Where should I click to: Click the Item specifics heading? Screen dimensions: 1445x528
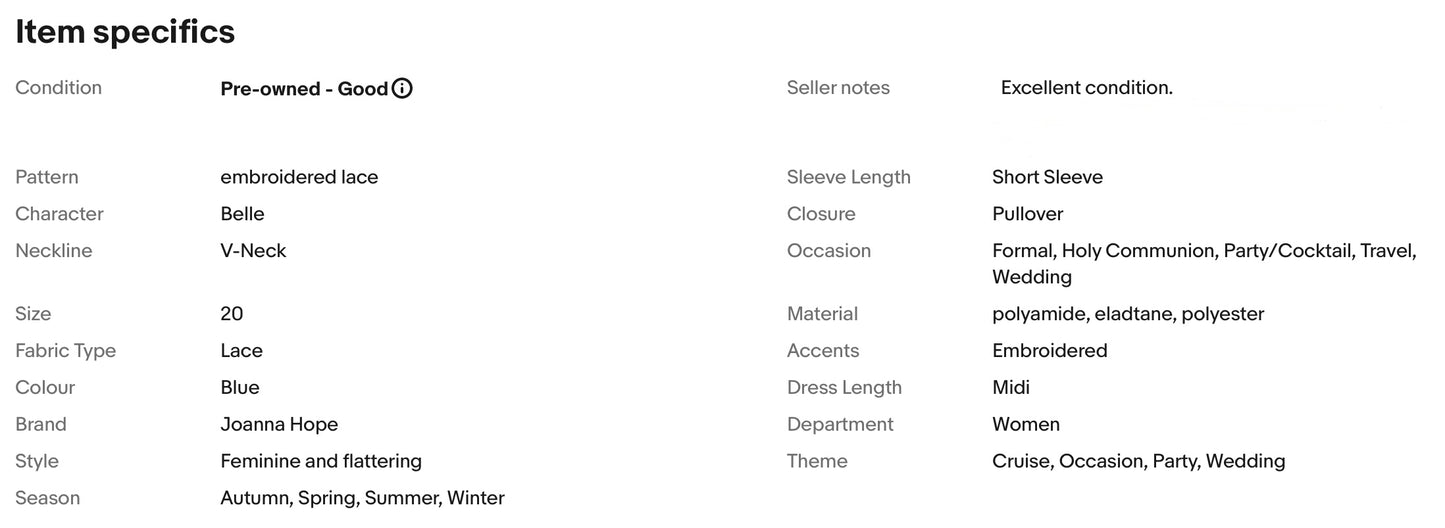point(125,32)
